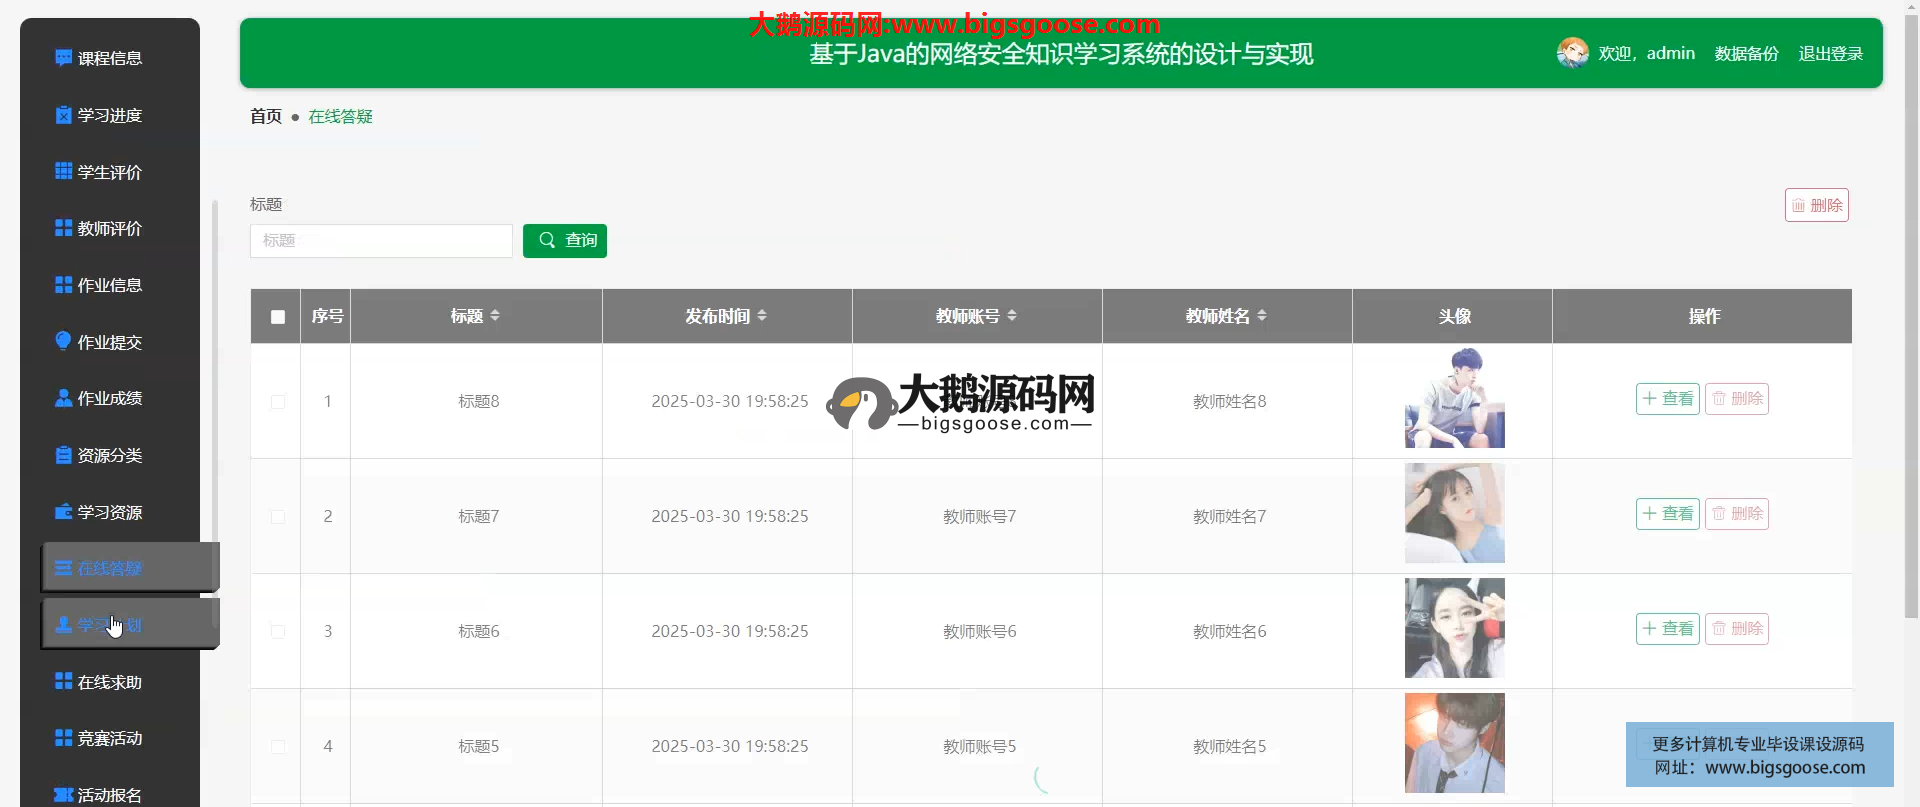The height and width of the screenshot is (807, 1920).
Task: Click the 学习进度 sidebar icon
Action: click(63, 115)
